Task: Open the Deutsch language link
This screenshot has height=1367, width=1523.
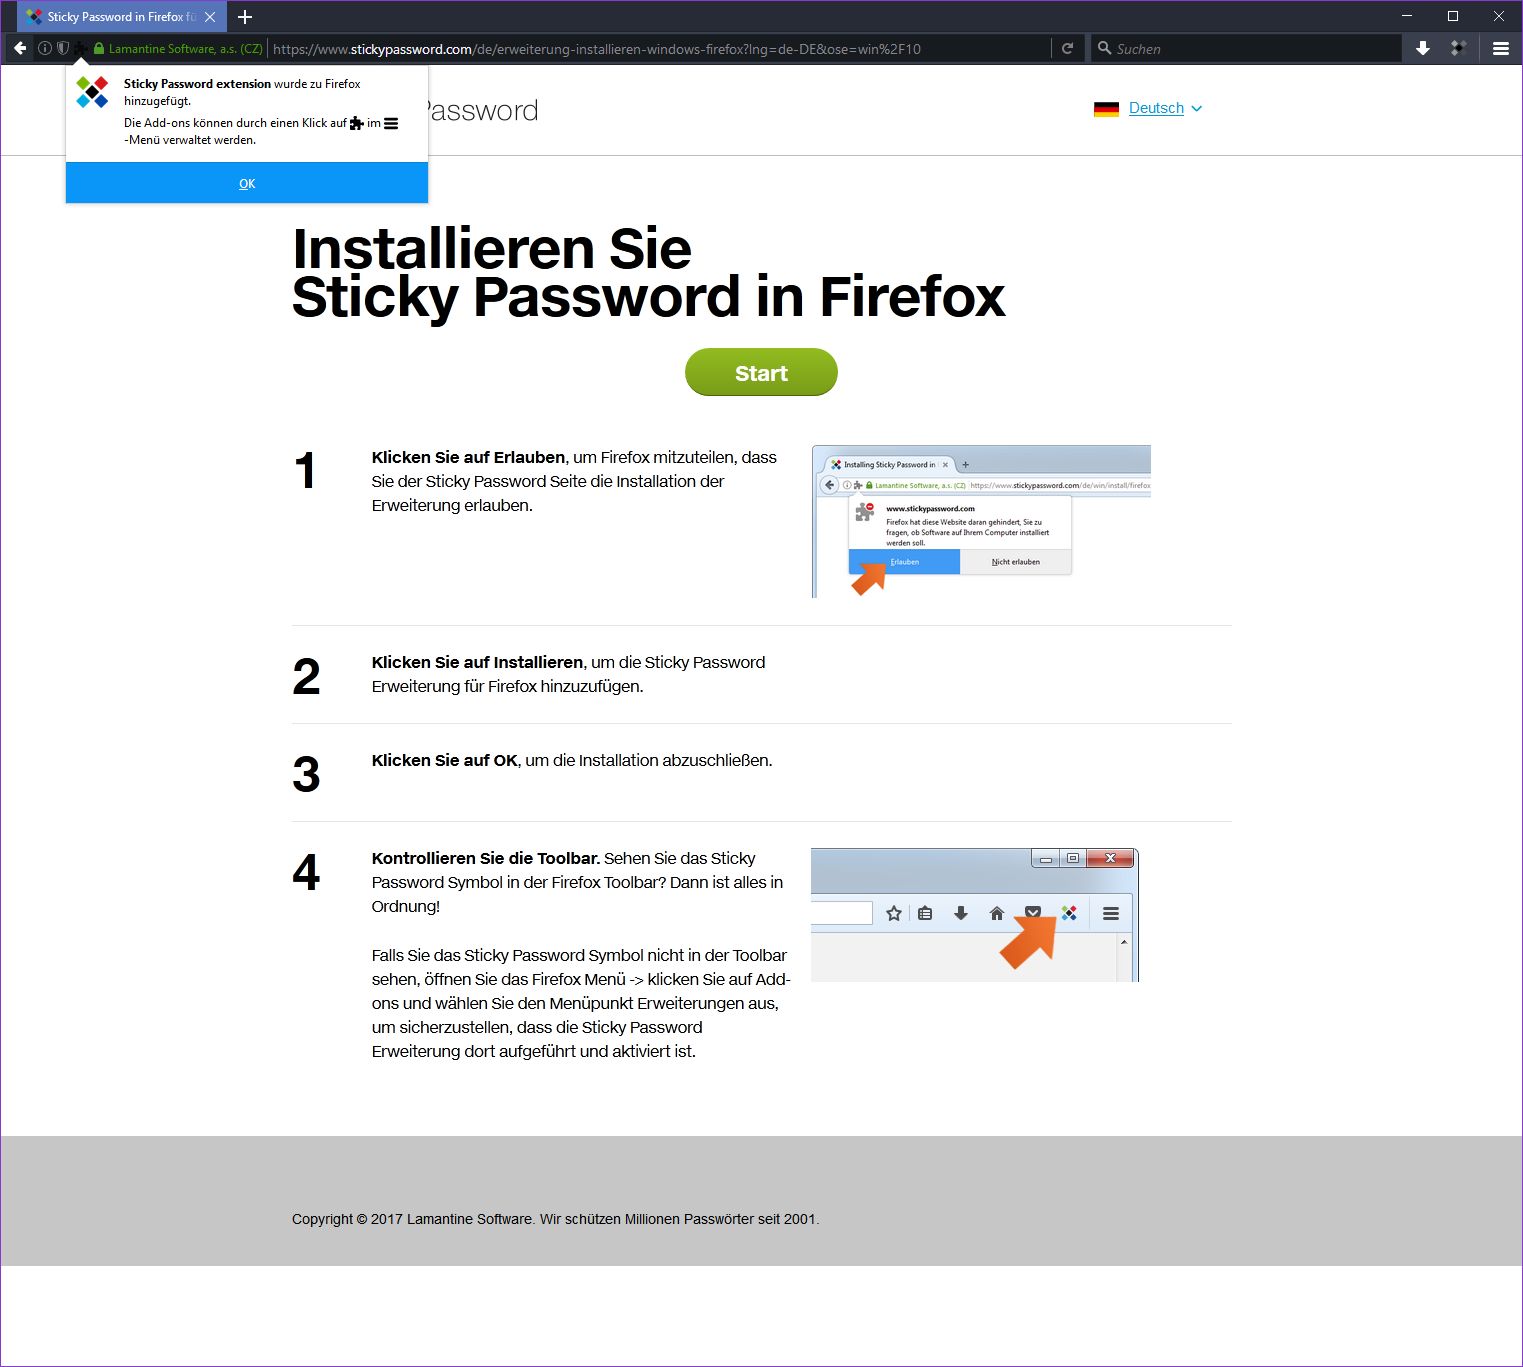Action: point(1156,108)
